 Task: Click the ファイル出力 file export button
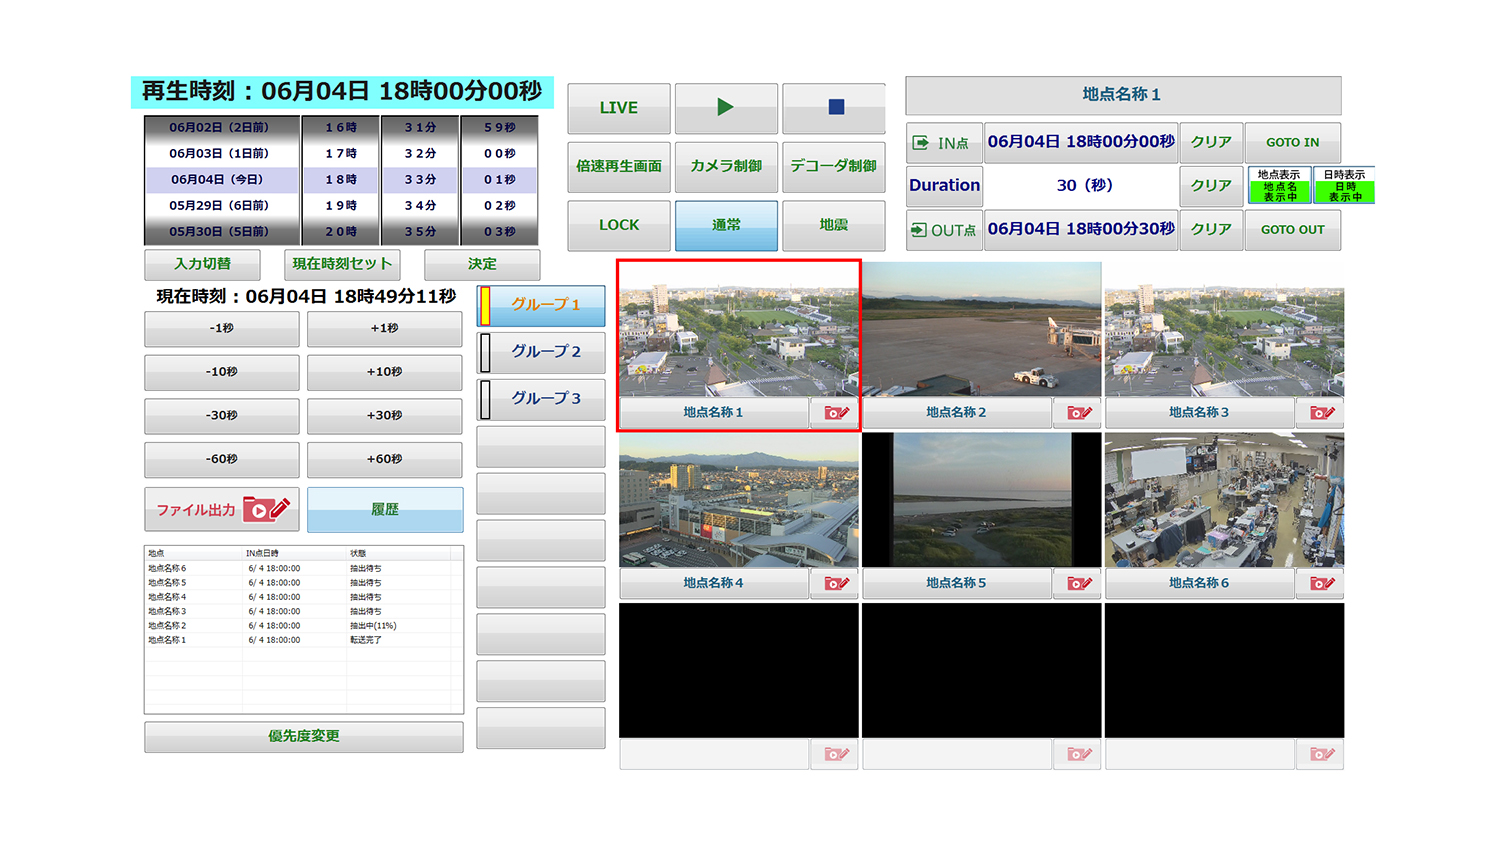[x=222, y=510]
